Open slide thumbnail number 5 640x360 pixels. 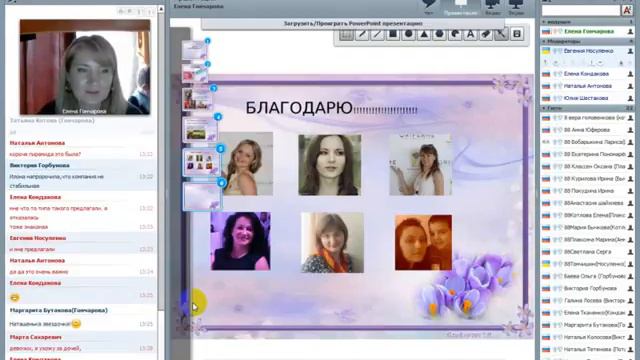(x=201, y=162)
